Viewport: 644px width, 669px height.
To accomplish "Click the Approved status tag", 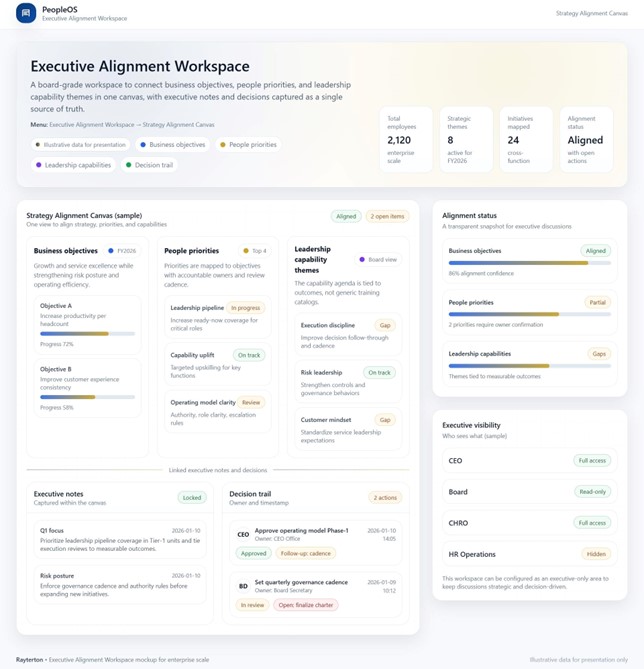I will tap(254, 553).
